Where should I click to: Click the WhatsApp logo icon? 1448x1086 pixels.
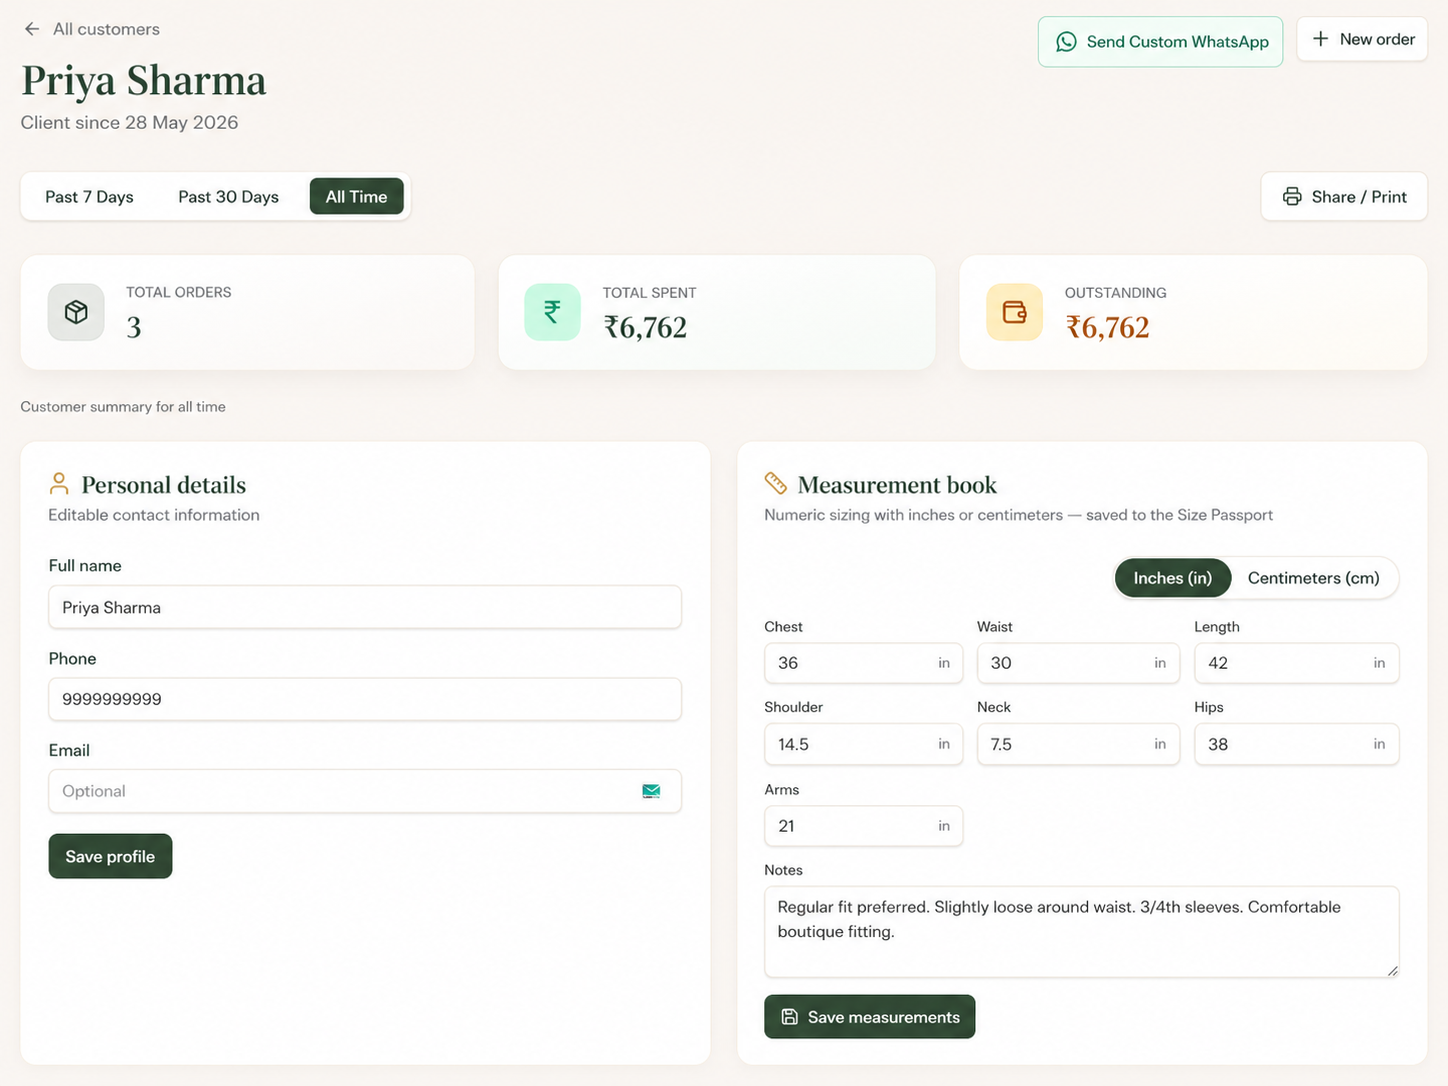coord(1066,42)
